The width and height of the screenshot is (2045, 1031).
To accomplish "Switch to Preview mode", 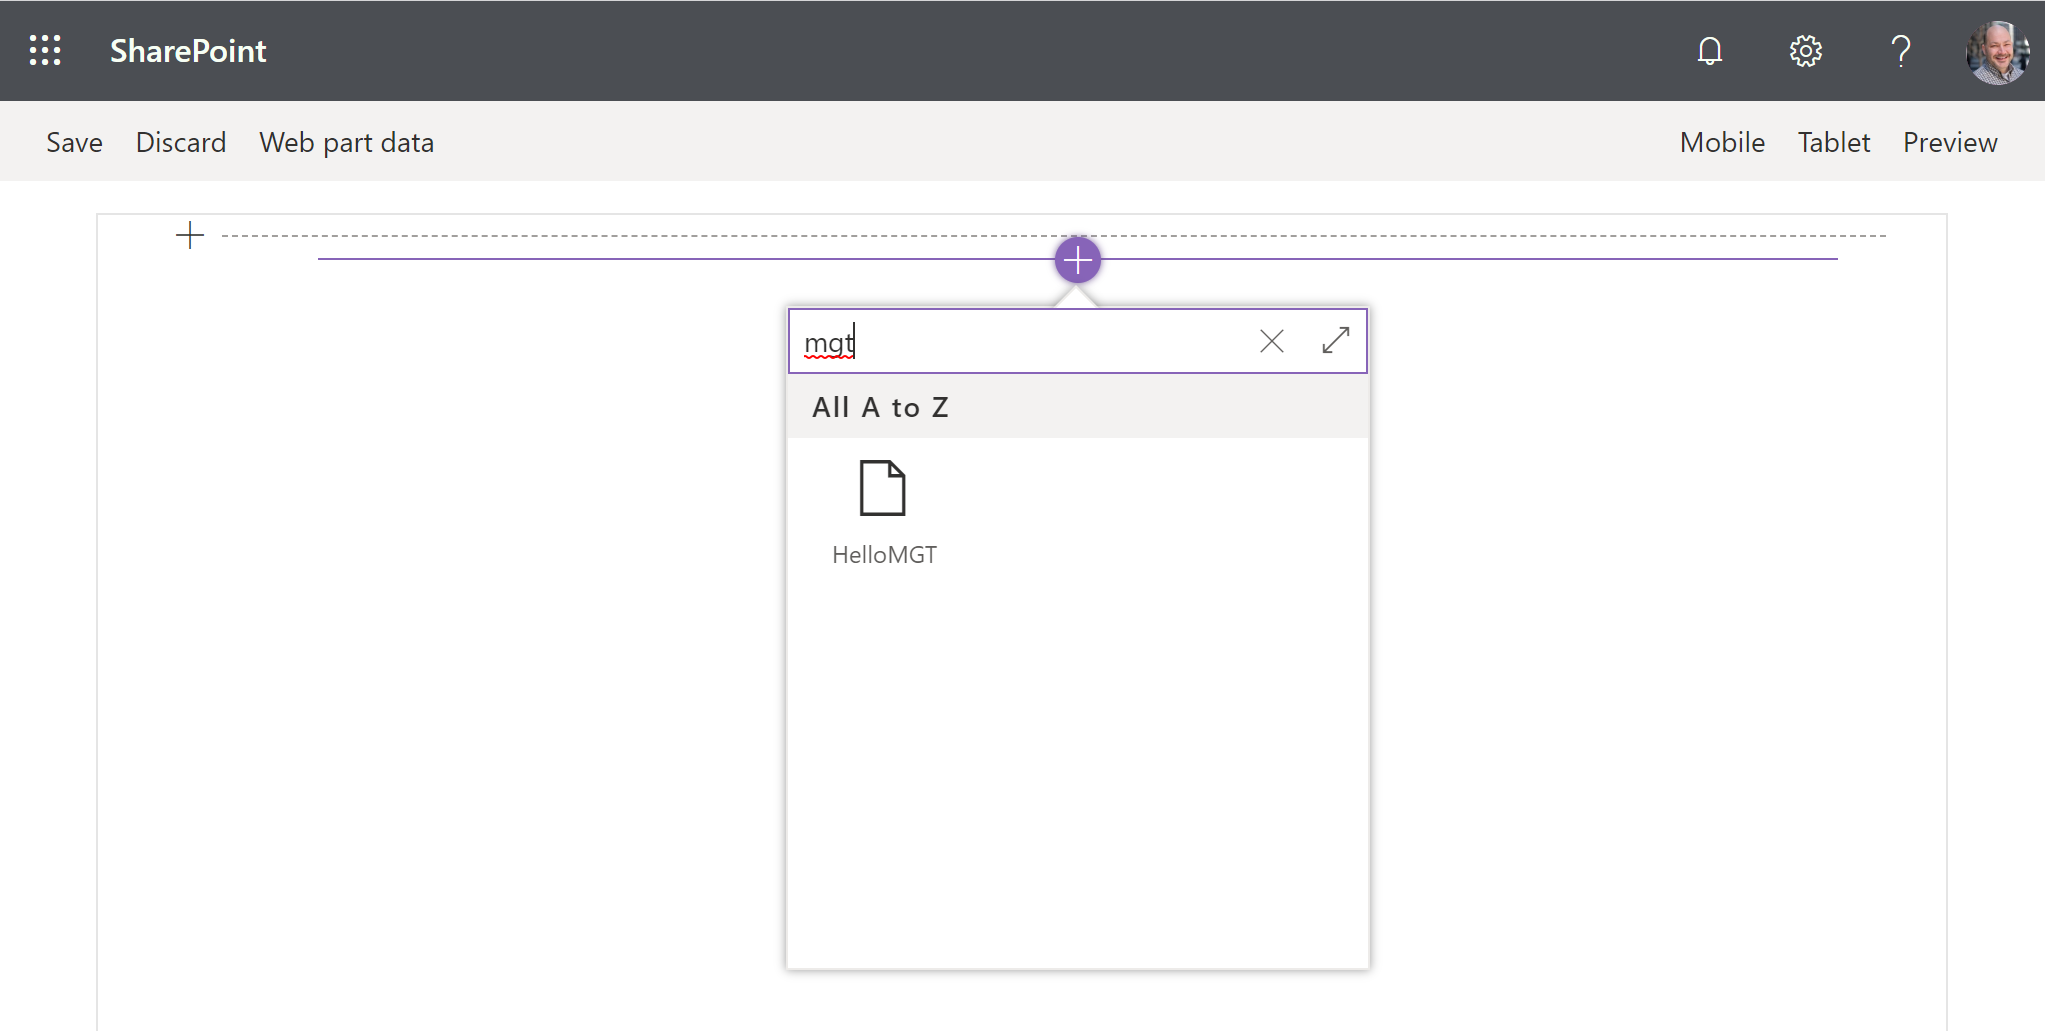I will pyautogui.click(x=1949, y=142).
